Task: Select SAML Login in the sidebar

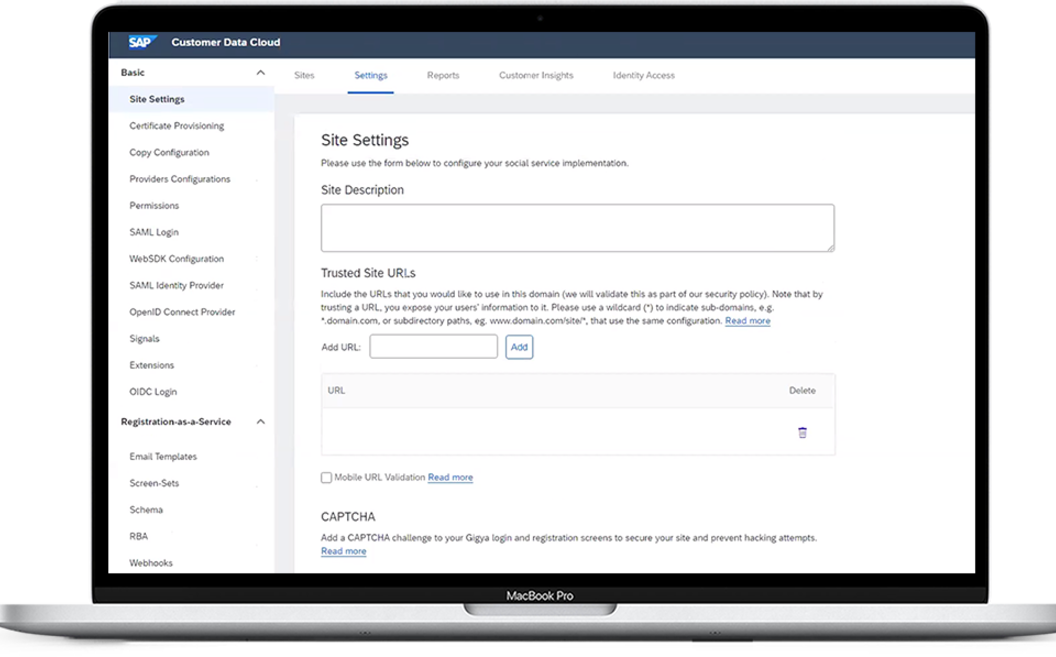Action: click(154, 232)
